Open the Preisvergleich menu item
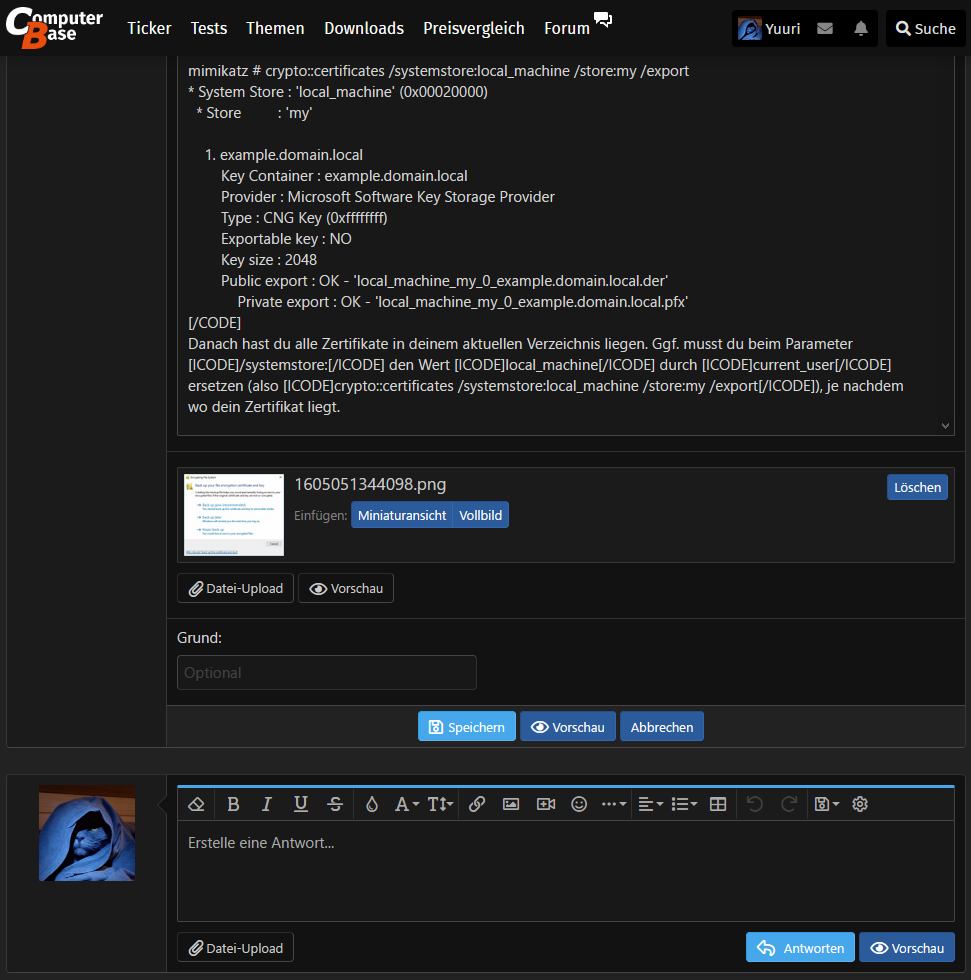971x980 pixels. pos(474,28)
